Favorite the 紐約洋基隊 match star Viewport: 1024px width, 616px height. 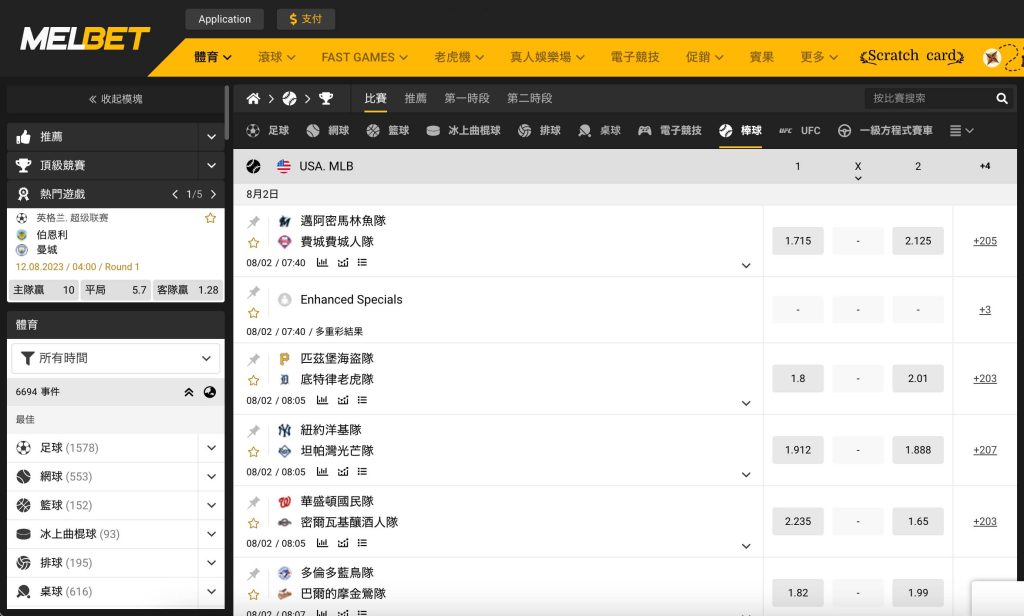pos(253,452)
